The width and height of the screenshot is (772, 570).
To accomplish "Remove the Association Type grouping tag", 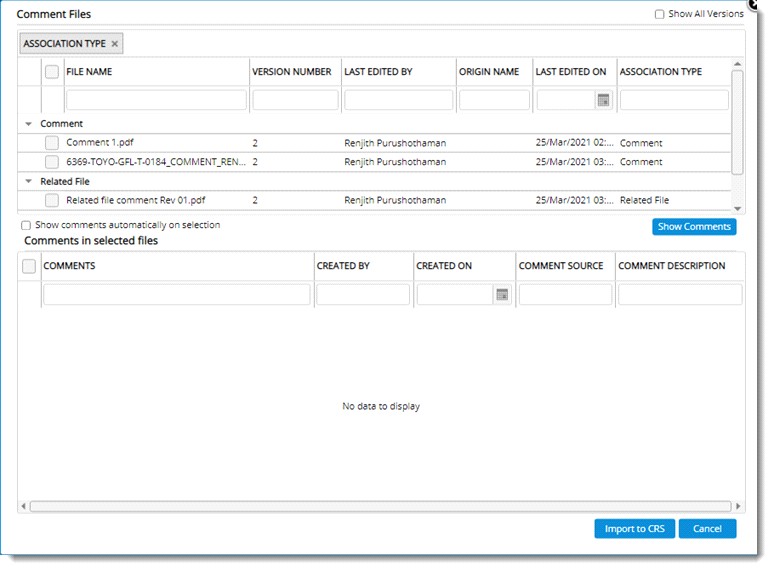I will tap(115, 44).
